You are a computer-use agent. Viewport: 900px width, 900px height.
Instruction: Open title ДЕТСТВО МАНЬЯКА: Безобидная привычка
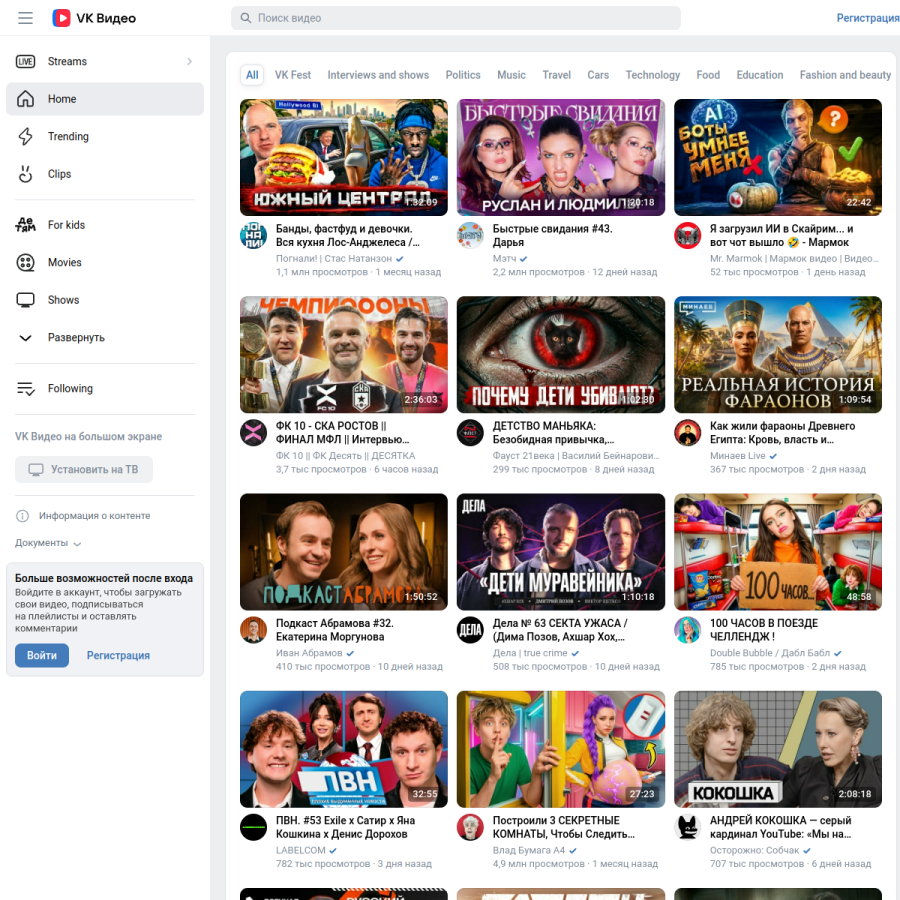[x=553, y=433]
